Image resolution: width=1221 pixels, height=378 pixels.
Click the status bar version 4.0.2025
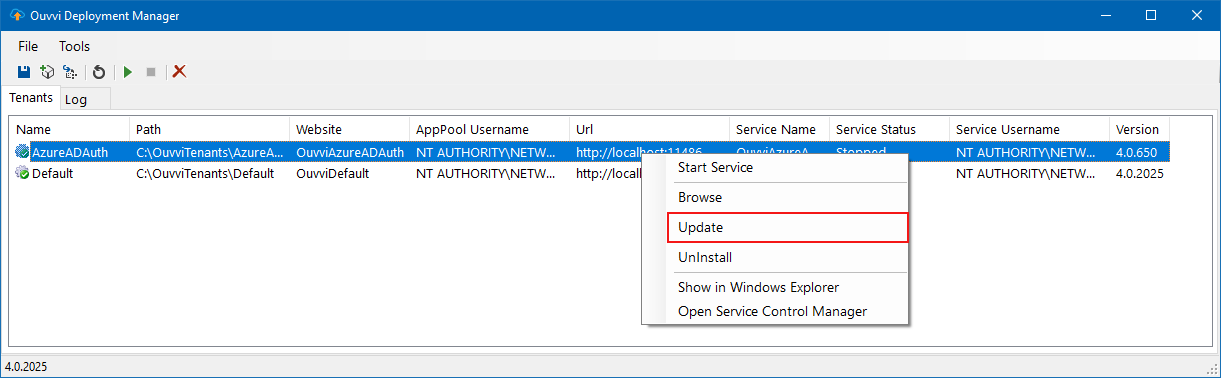26,367
